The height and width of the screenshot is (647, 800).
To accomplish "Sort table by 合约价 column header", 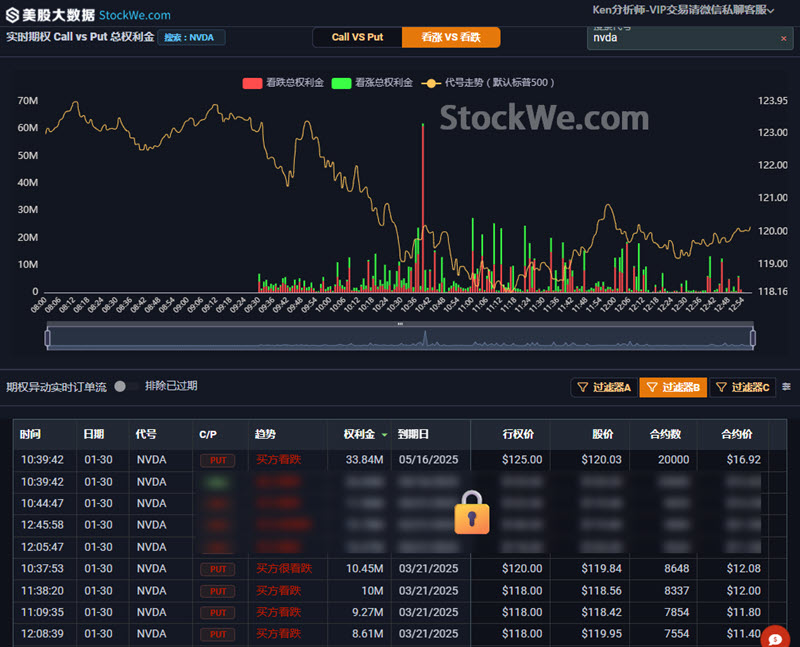I will (736, 434).
